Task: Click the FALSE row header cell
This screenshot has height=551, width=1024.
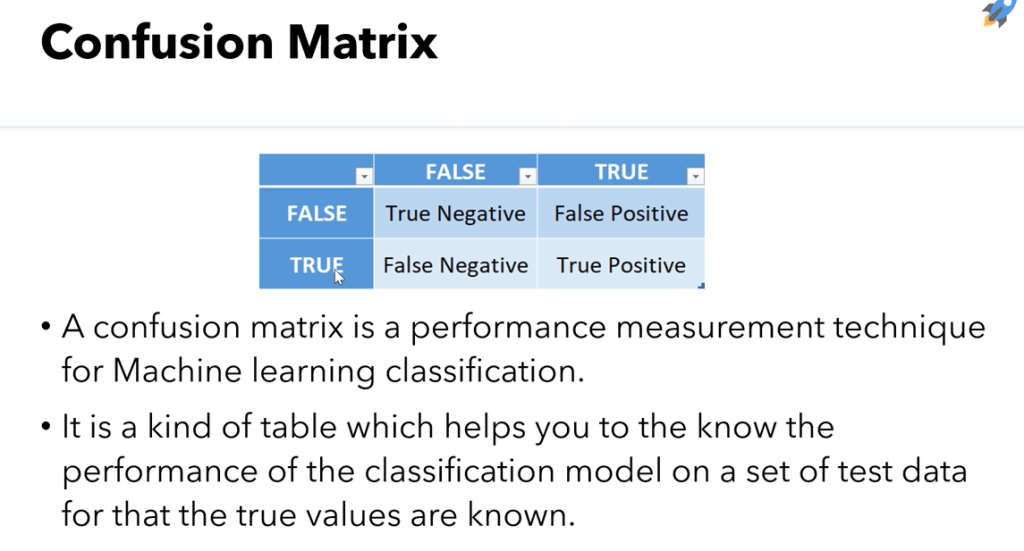Action: pos(316,213)
